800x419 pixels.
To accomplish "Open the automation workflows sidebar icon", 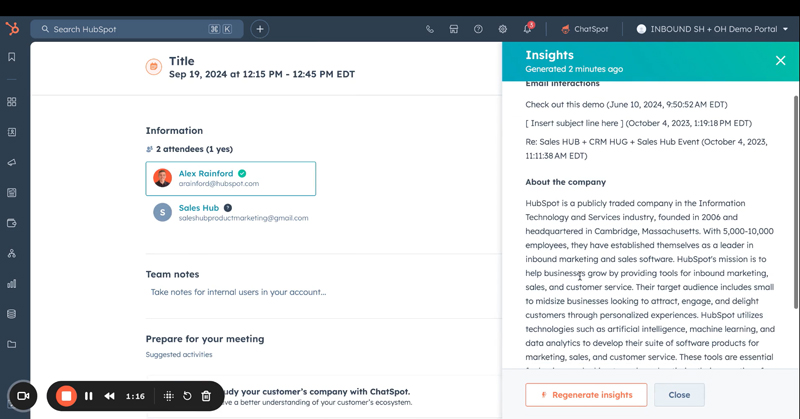I will pyautogui.click(x=12, y=253).
